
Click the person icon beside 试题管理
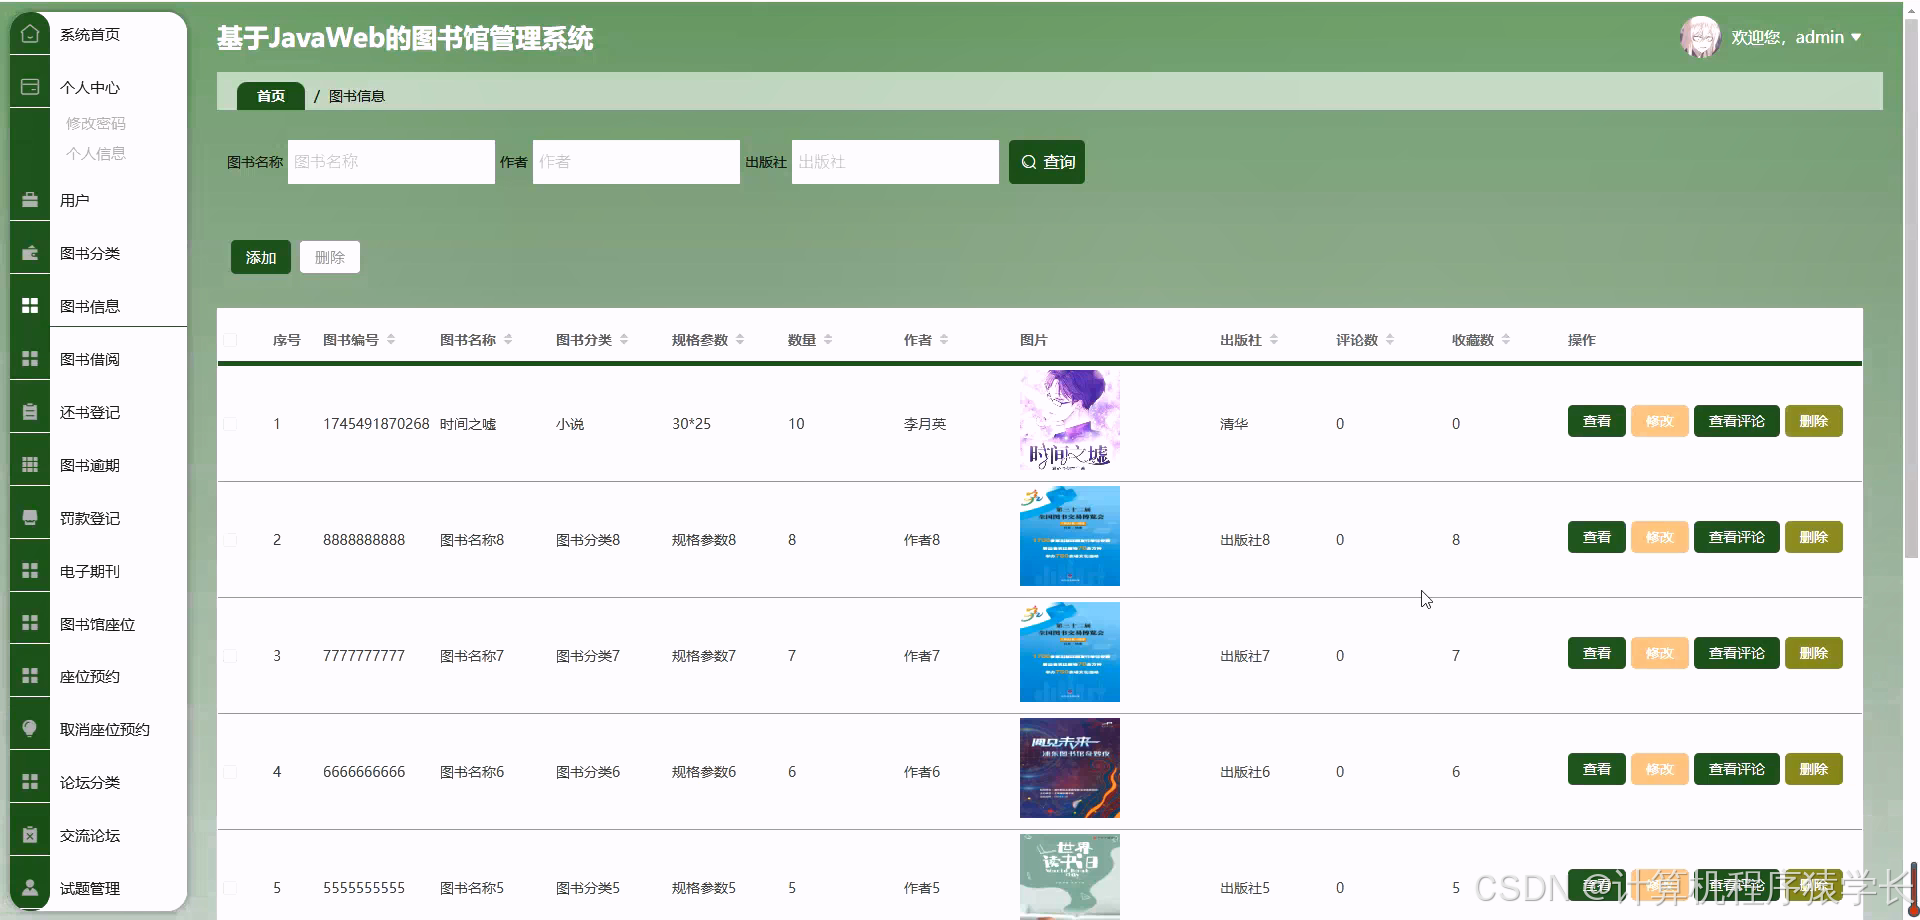pos(30,888)
